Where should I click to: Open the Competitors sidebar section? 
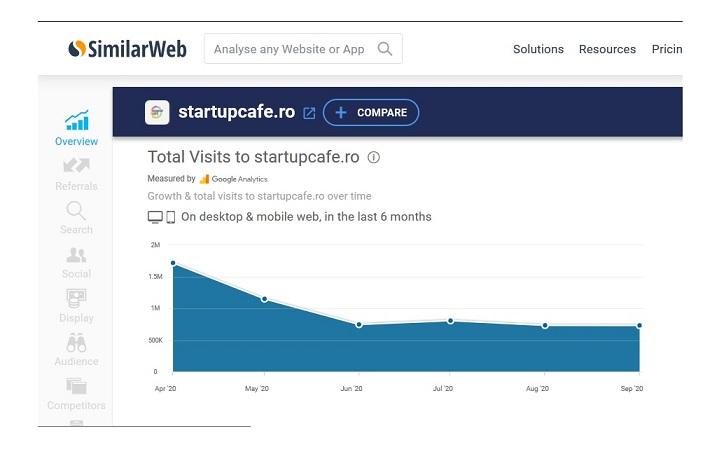coord(76,387)
